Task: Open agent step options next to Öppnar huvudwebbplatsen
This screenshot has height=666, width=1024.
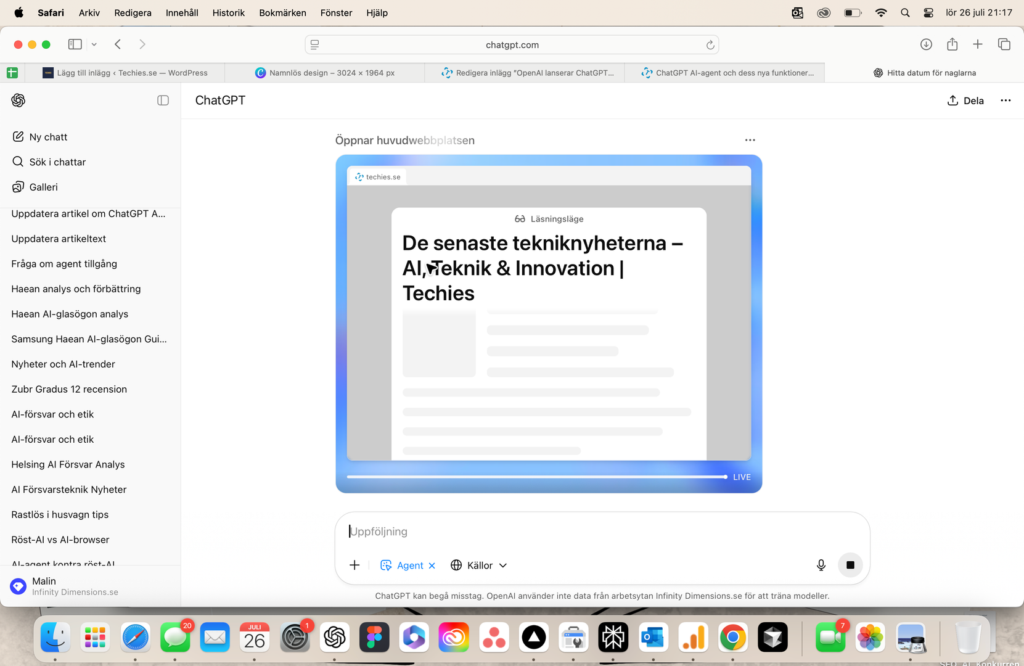Action: (x=750, y=140)
